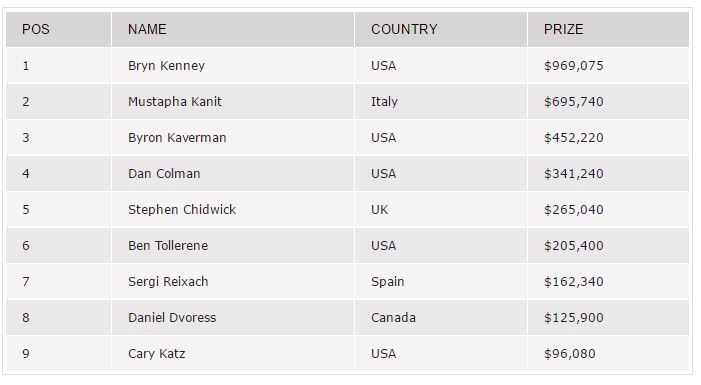Click the COUNTRY column header
The height and width of the screenshot is (385, 701).
[x=404, y=30]
